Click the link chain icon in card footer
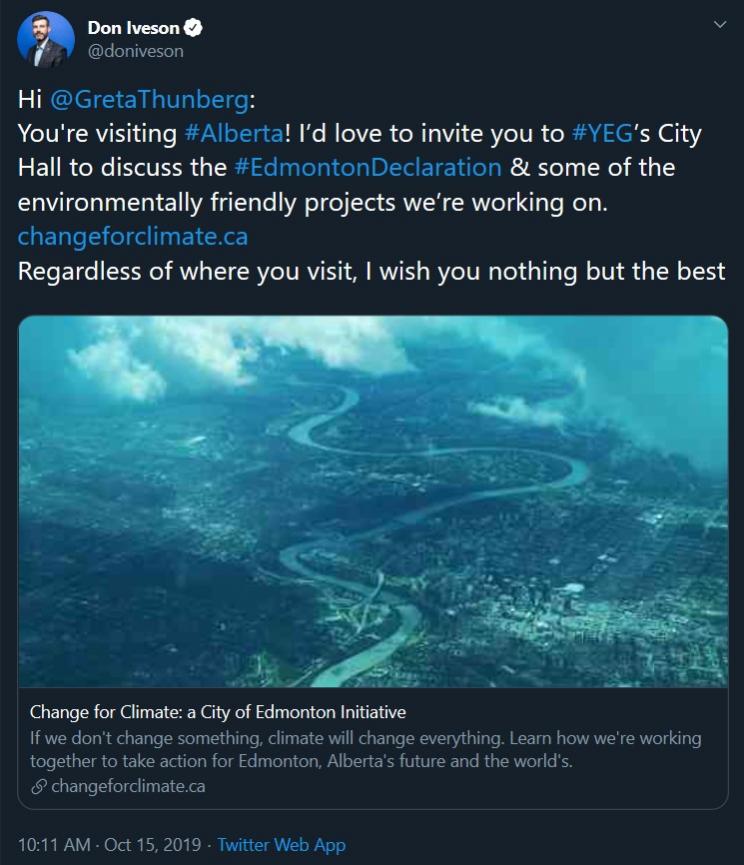Viewport: 744px width, 865px height. (x=38, y=786)
